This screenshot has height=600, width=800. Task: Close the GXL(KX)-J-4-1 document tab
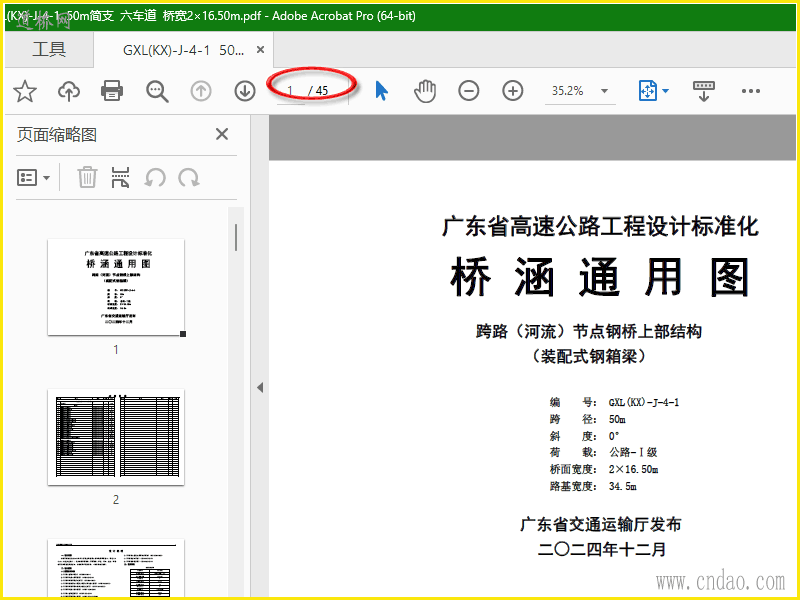click(260, 49)
